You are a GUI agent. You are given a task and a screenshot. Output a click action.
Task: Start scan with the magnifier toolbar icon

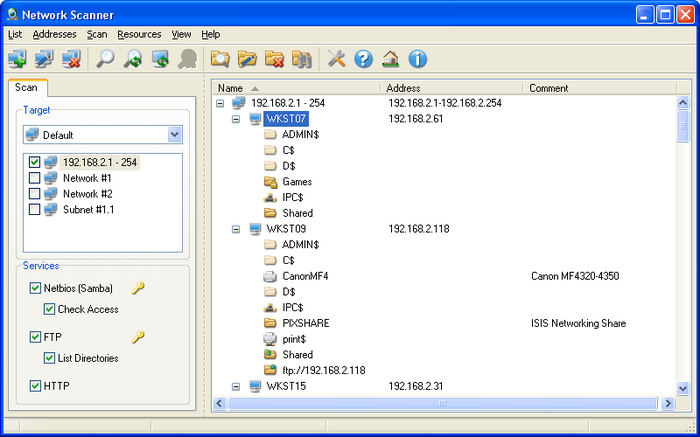[x=105, y=59]
